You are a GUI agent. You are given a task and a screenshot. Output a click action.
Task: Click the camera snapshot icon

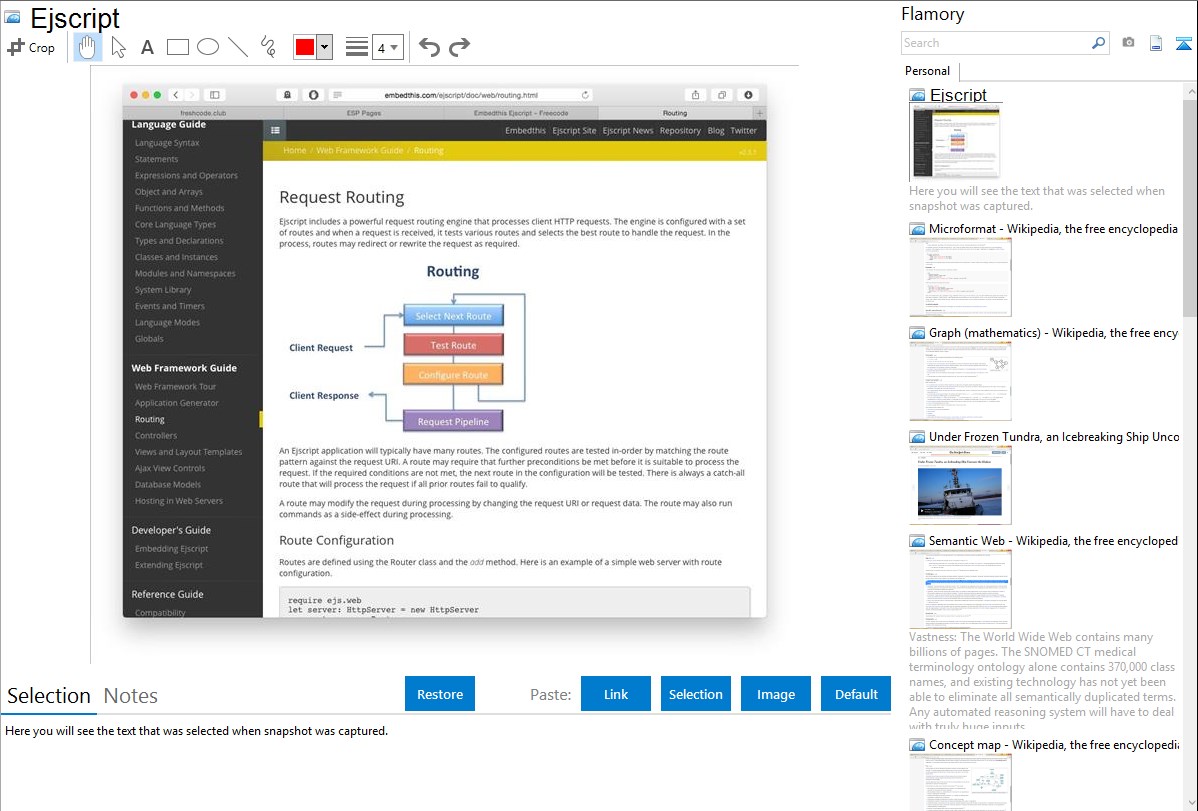[1128, 43]
